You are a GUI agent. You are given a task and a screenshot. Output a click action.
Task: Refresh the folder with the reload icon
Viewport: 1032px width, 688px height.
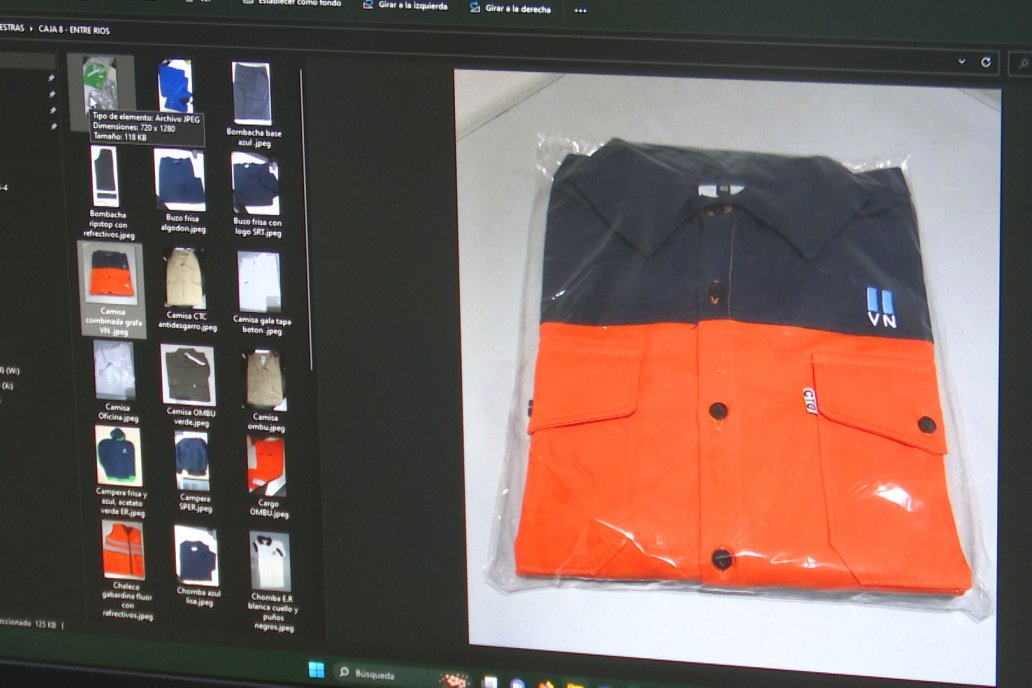(986, 62)
